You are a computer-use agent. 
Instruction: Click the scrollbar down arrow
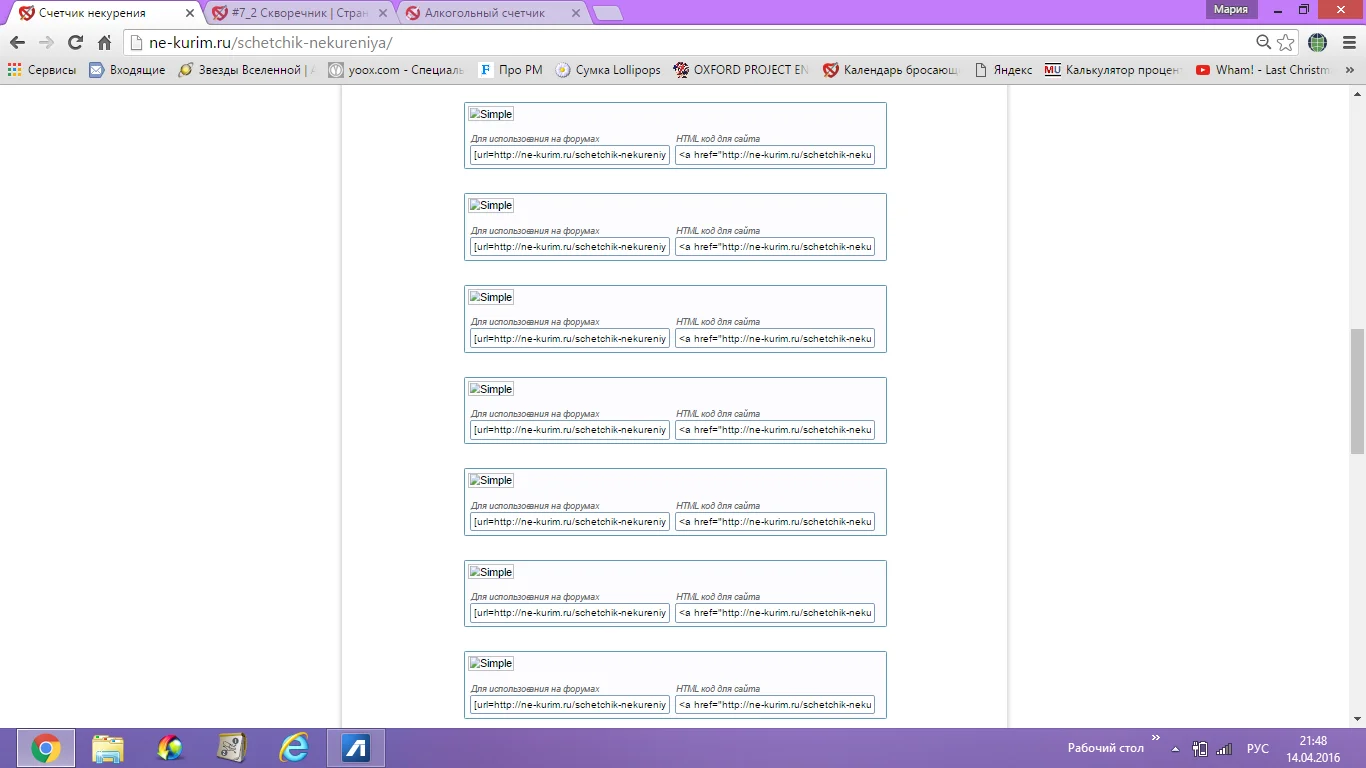1357,719
